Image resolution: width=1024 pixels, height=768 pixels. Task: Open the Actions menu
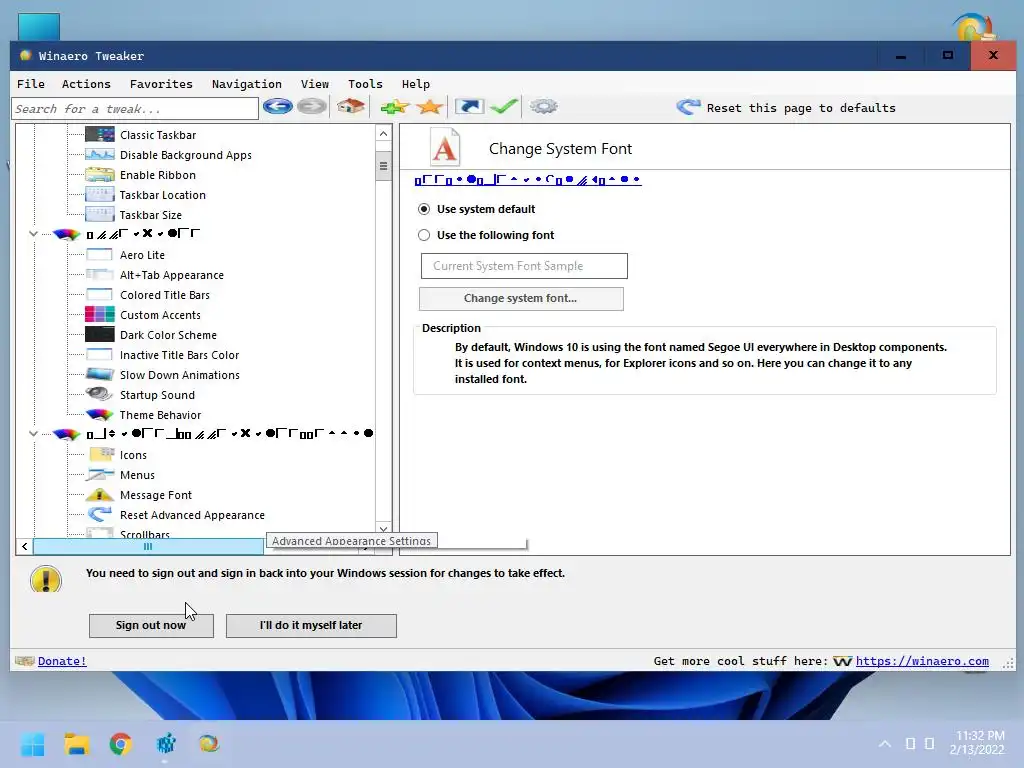point(86,84)
